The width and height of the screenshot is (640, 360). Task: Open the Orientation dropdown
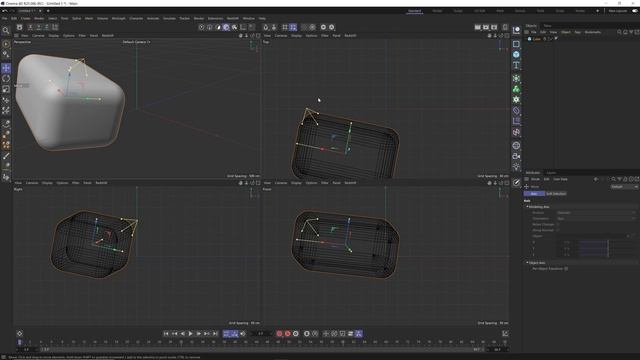click(596, 218)
